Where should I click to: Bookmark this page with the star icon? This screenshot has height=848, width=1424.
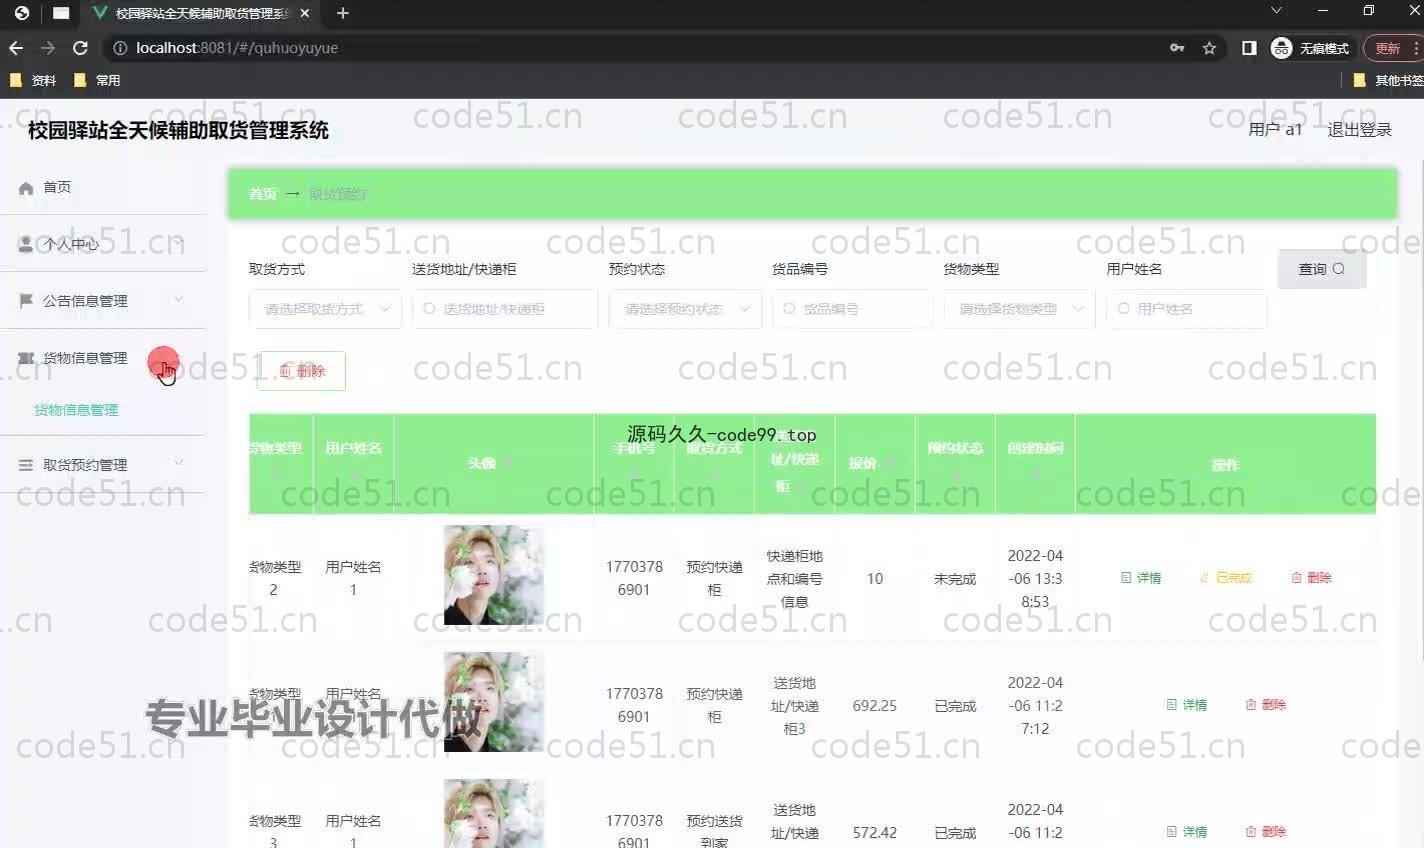click(x=1209, y=48)
